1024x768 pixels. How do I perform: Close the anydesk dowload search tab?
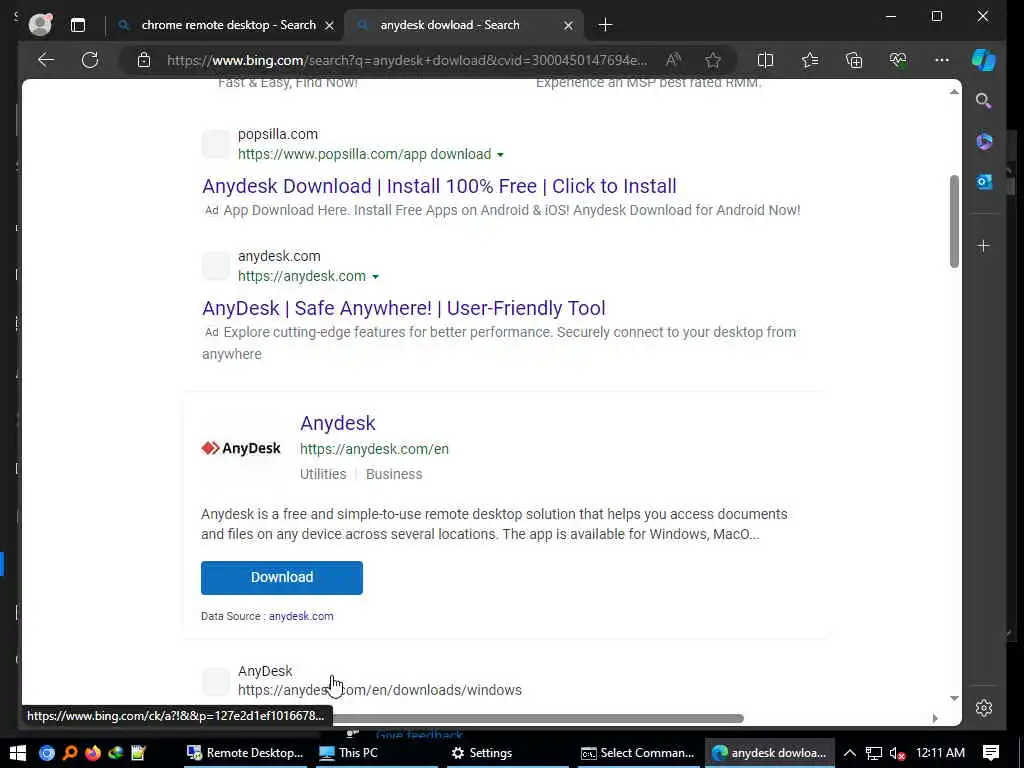point(568,25)
